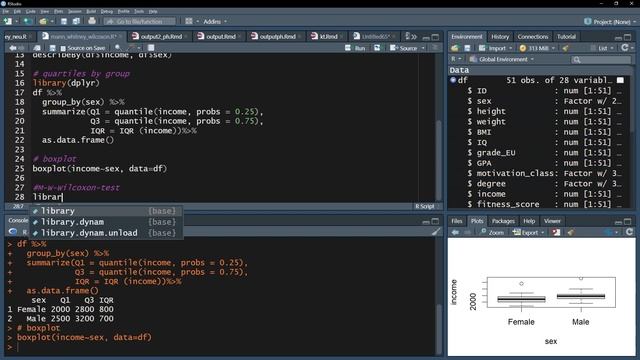
Task: Clear the console with broom icon
Action: point(436,232)
